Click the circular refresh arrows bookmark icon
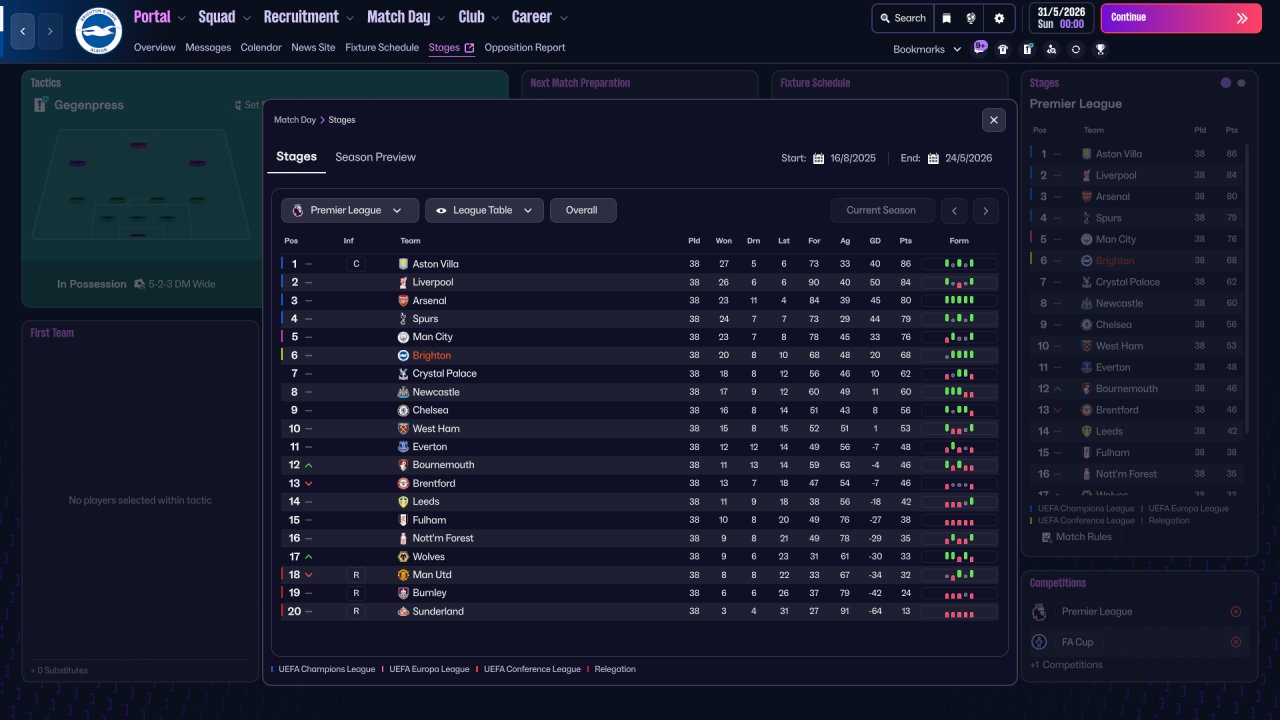The width and height of the screenshot is (1280, 720). tap(1076, 49)
